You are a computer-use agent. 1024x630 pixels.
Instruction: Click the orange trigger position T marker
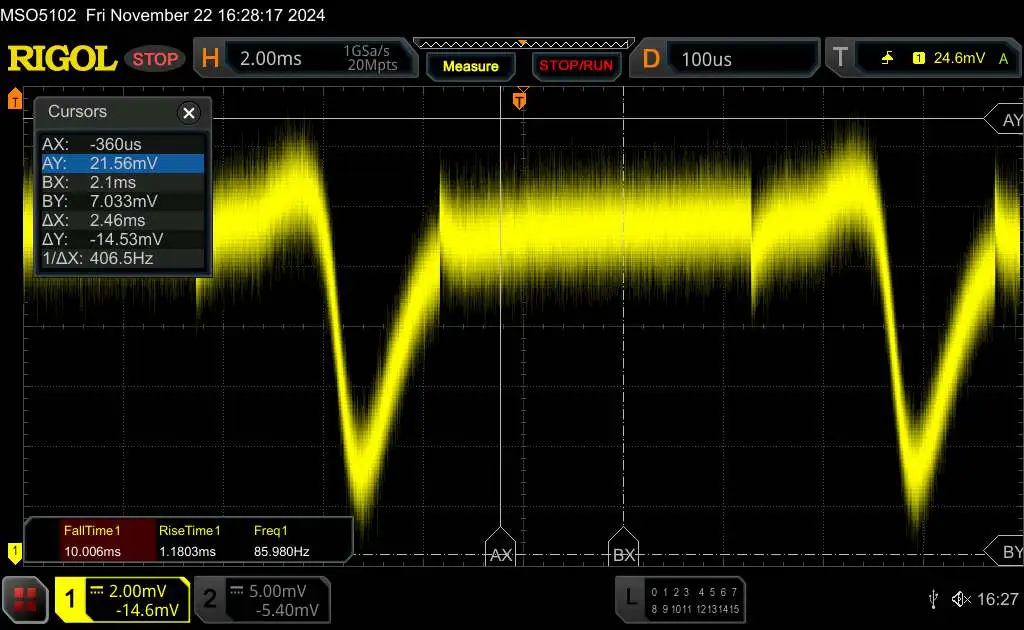tap(519, 100)
